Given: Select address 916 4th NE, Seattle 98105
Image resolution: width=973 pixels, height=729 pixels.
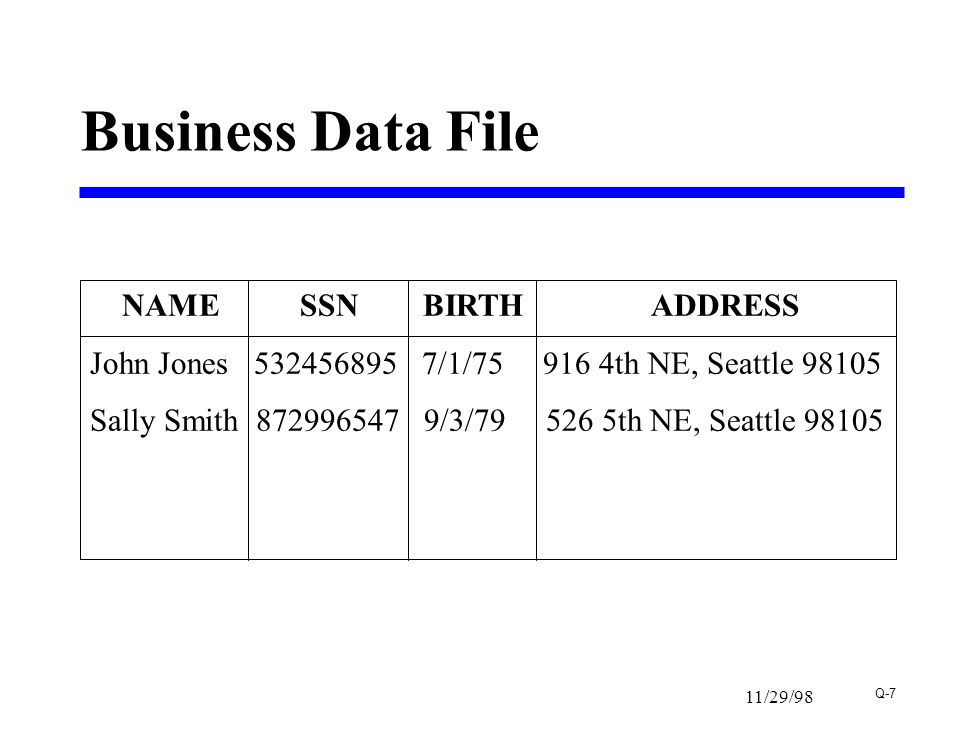Looking at the screenshot, I should pyautogui.click(x=712, y=364).
